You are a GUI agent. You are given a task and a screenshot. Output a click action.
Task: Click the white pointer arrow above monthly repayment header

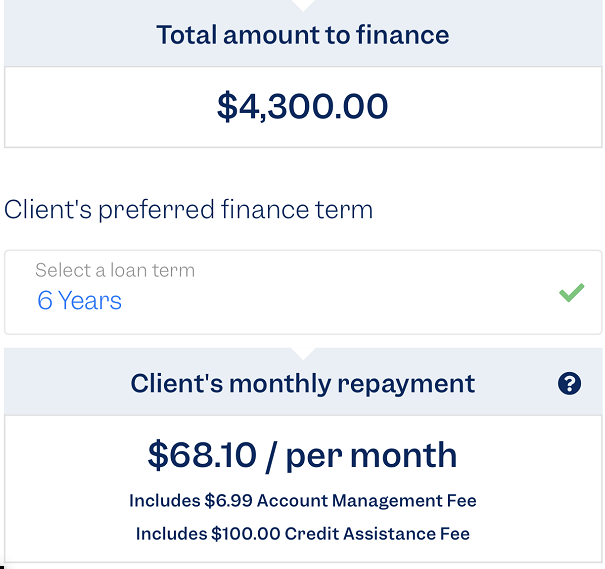coord(303,353)
